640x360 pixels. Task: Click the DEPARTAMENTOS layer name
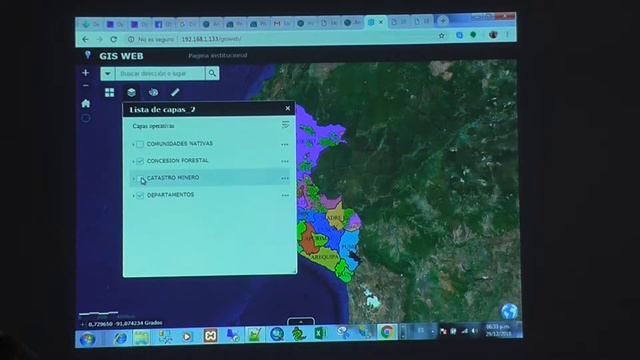point(171,195)
